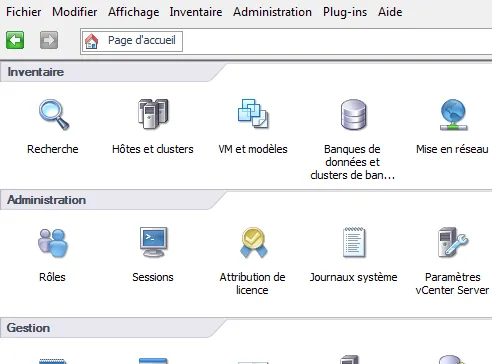Open VM et modèles icon
The width and height of the screenshot is (492, 364).
point(253,114)
